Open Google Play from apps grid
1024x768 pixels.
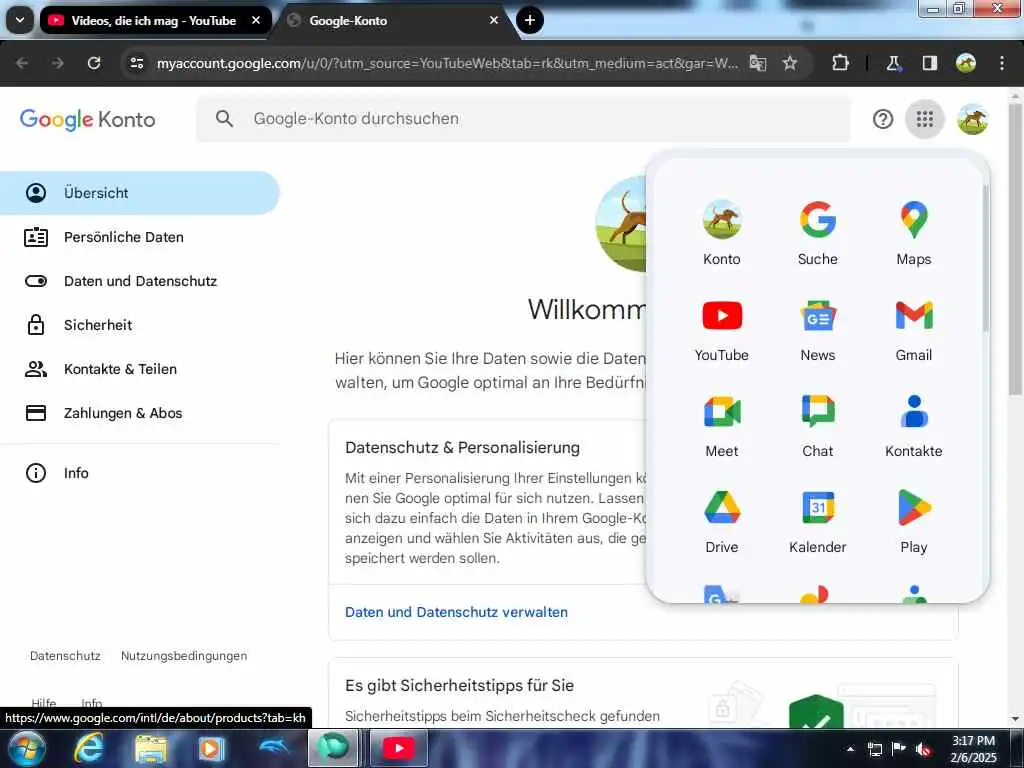click(914, 521)
